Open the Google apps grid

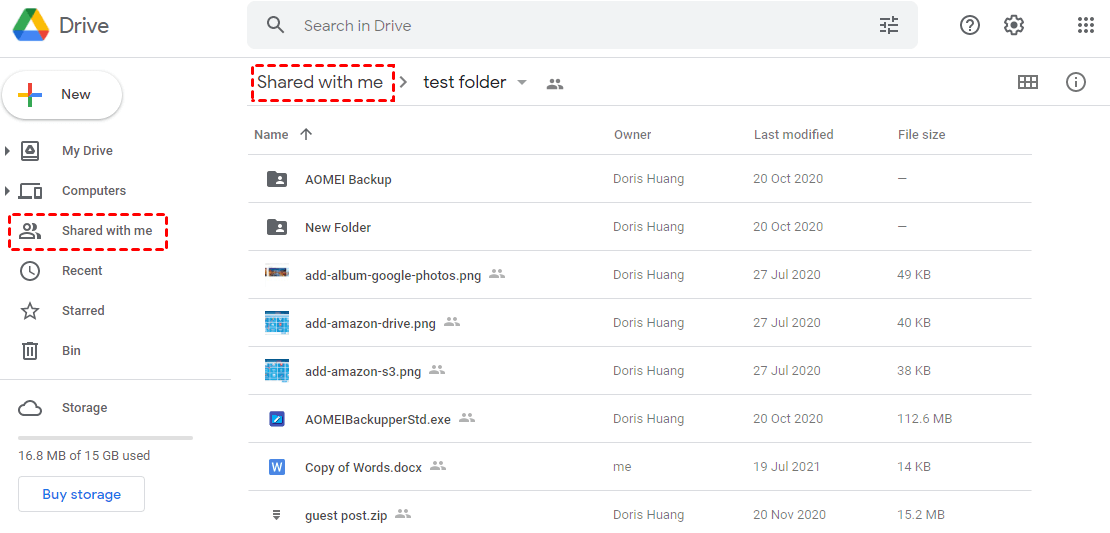[x=1086, y=26]
